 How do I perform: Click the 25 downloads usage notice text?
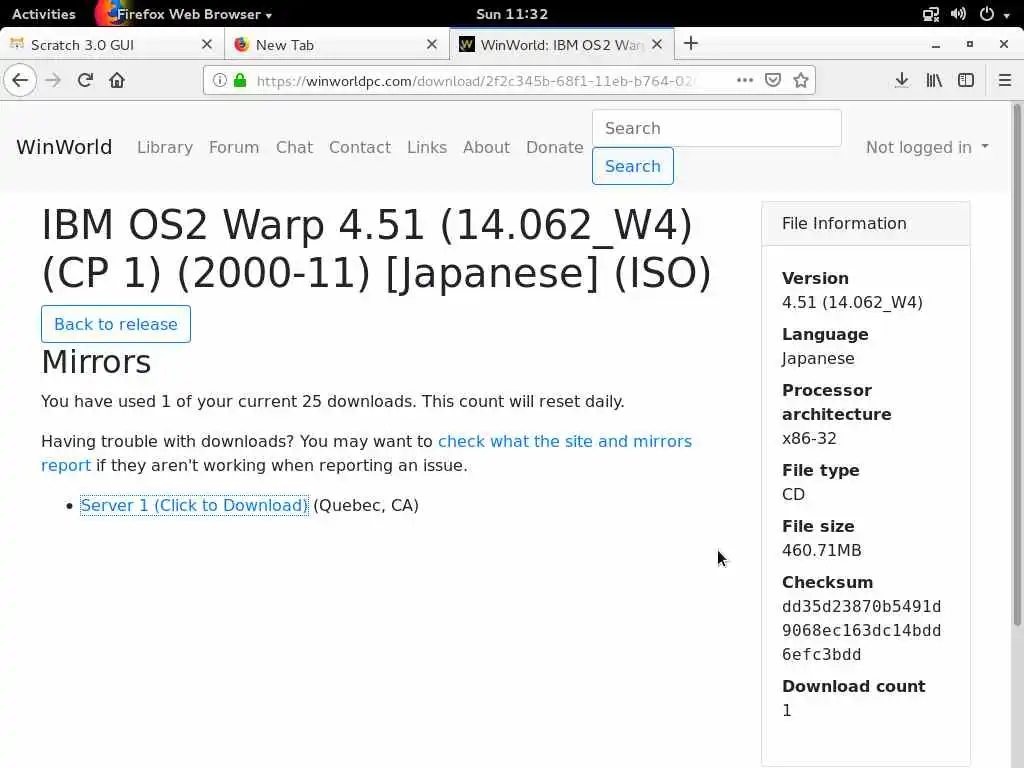coord(332,402)
